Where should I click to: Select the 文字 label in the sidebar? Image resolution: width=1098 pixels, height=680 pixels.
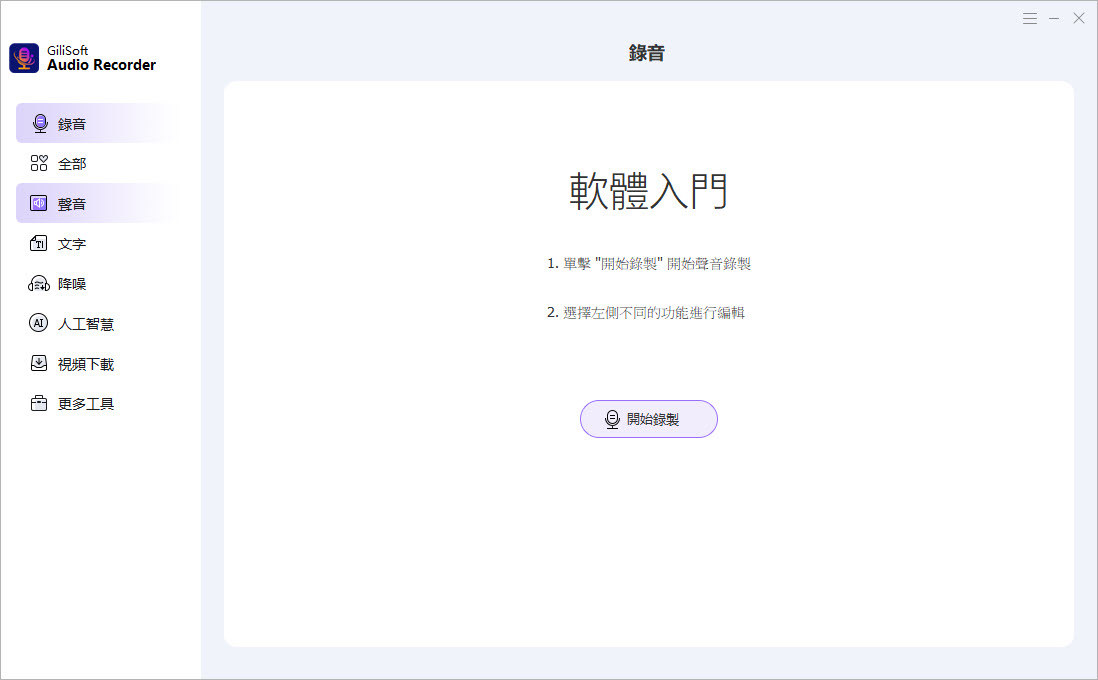72,244
